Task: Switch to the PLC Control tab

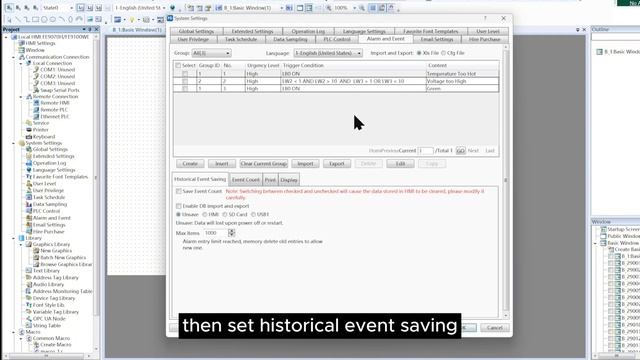Action: pos(337,40)
